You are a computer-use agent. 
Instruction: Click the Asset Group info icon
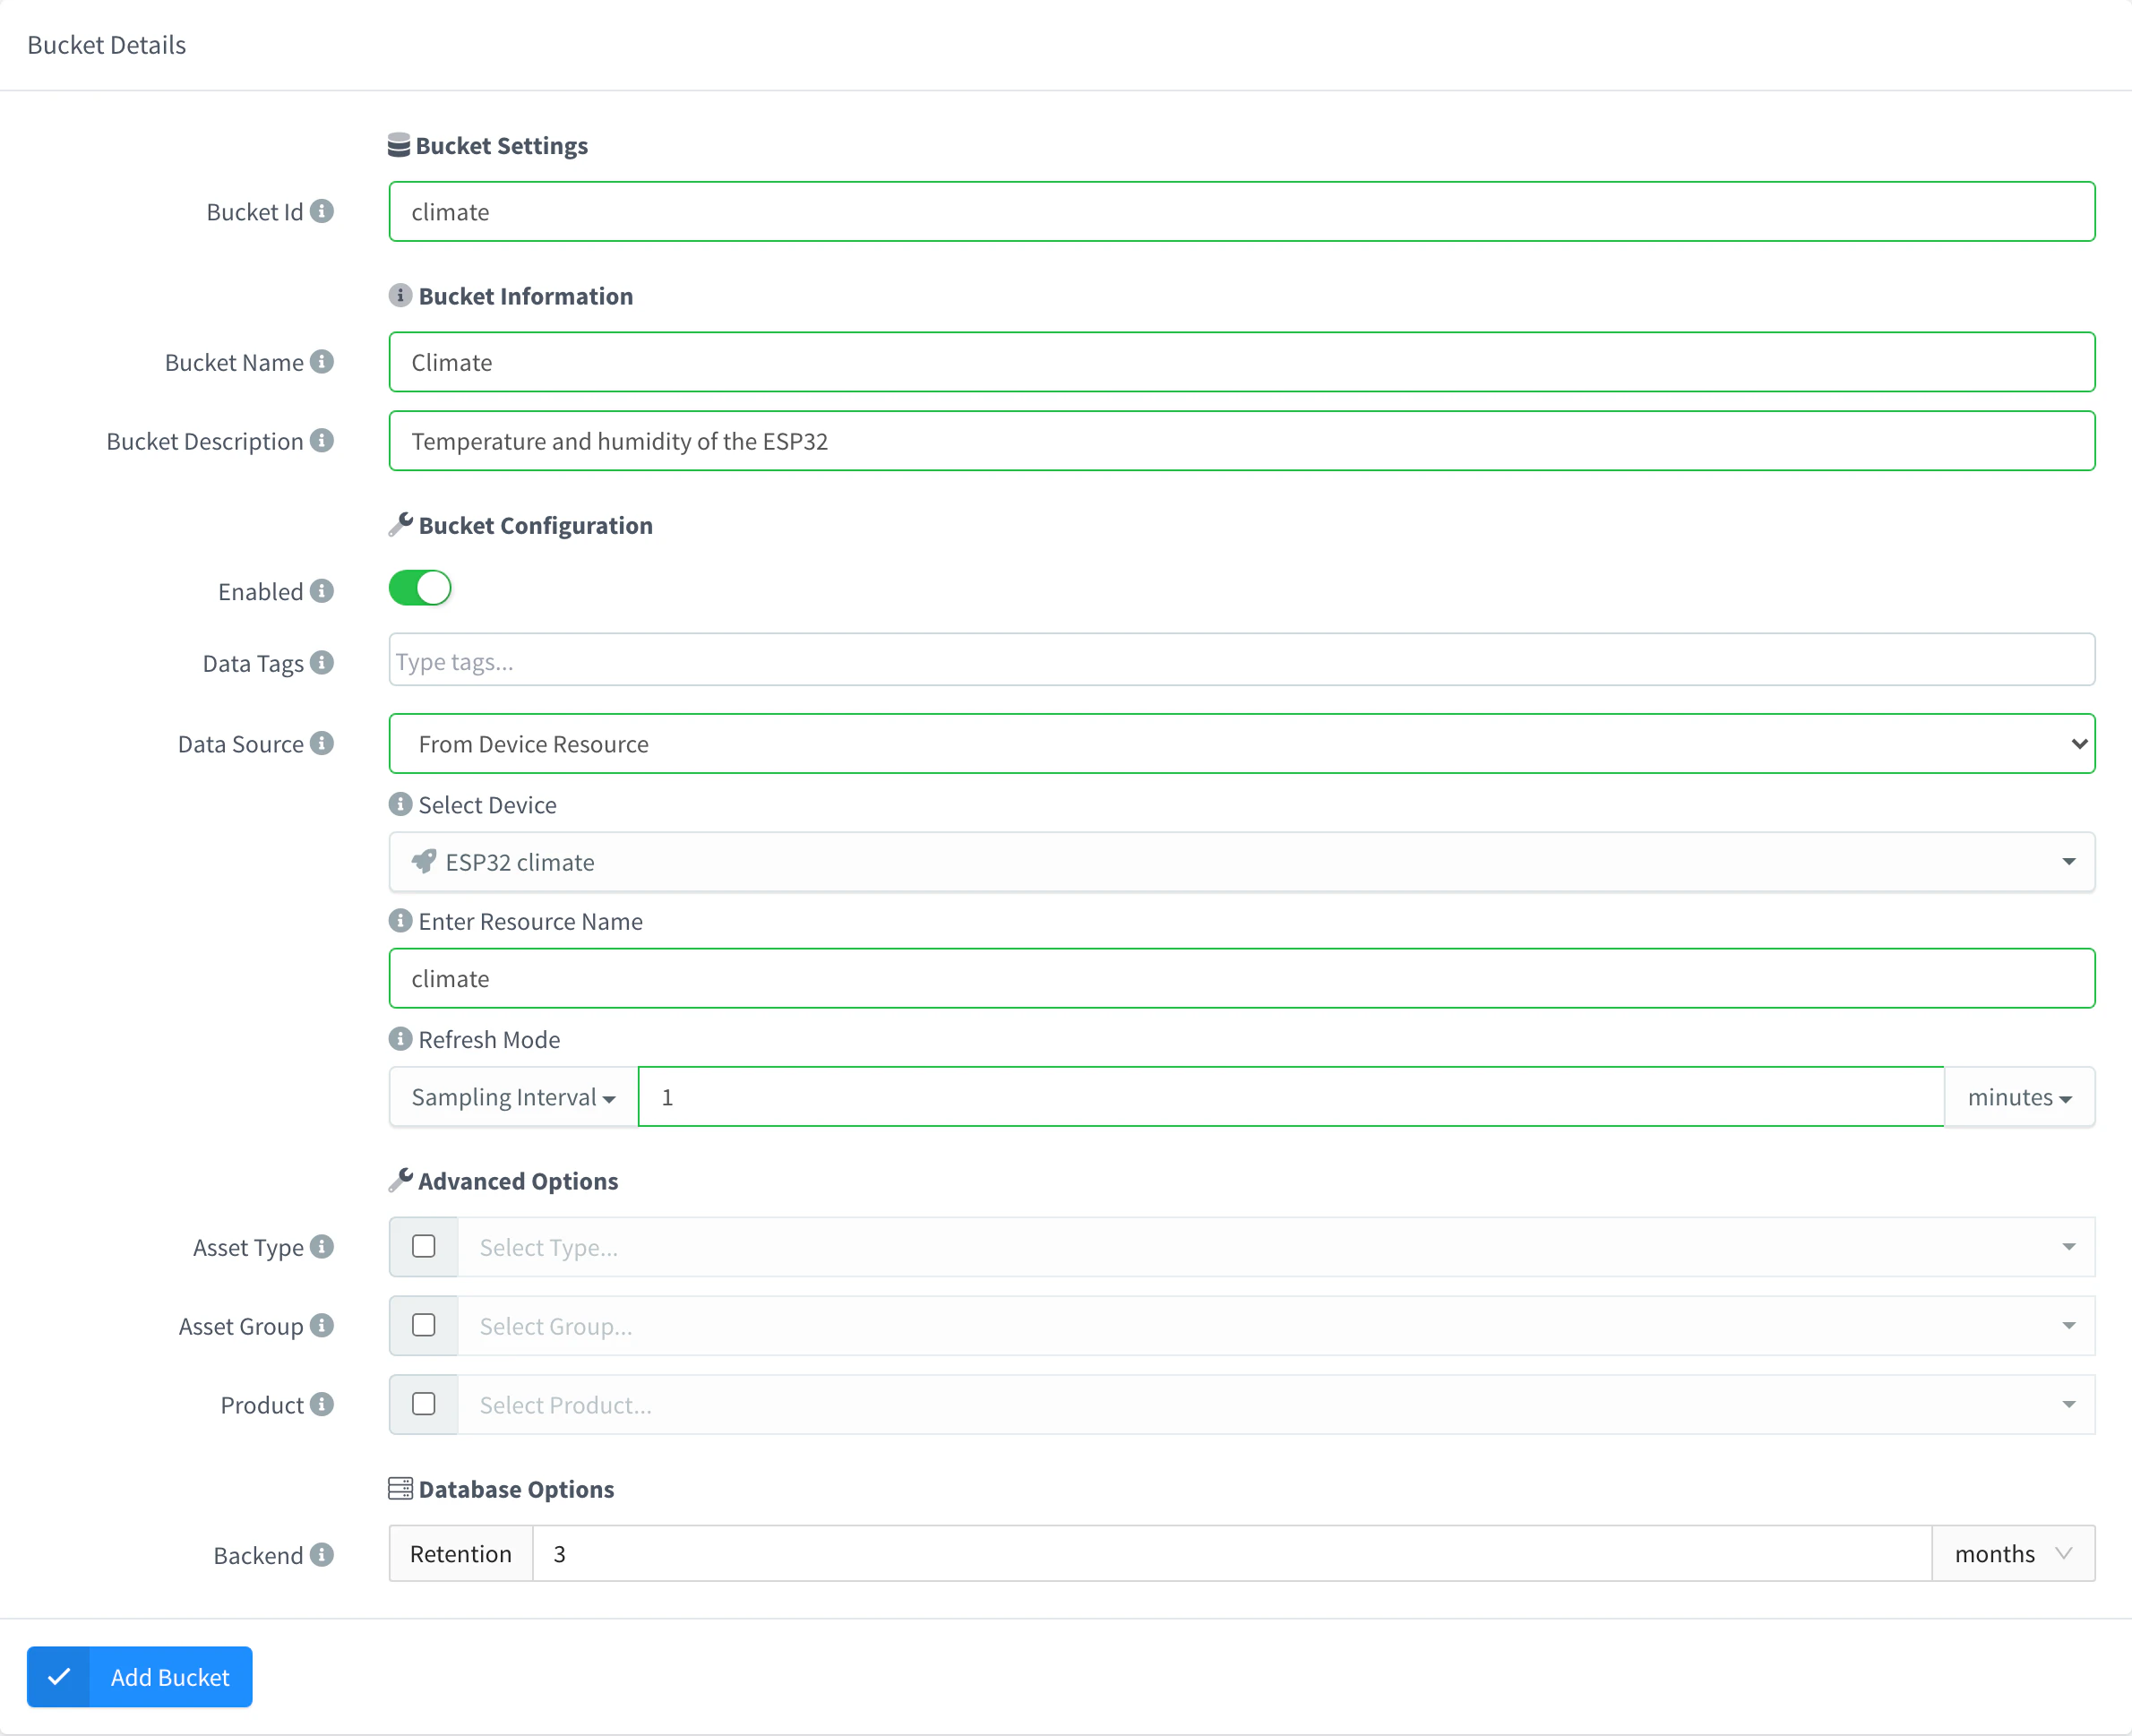[x=322, y=1325]
